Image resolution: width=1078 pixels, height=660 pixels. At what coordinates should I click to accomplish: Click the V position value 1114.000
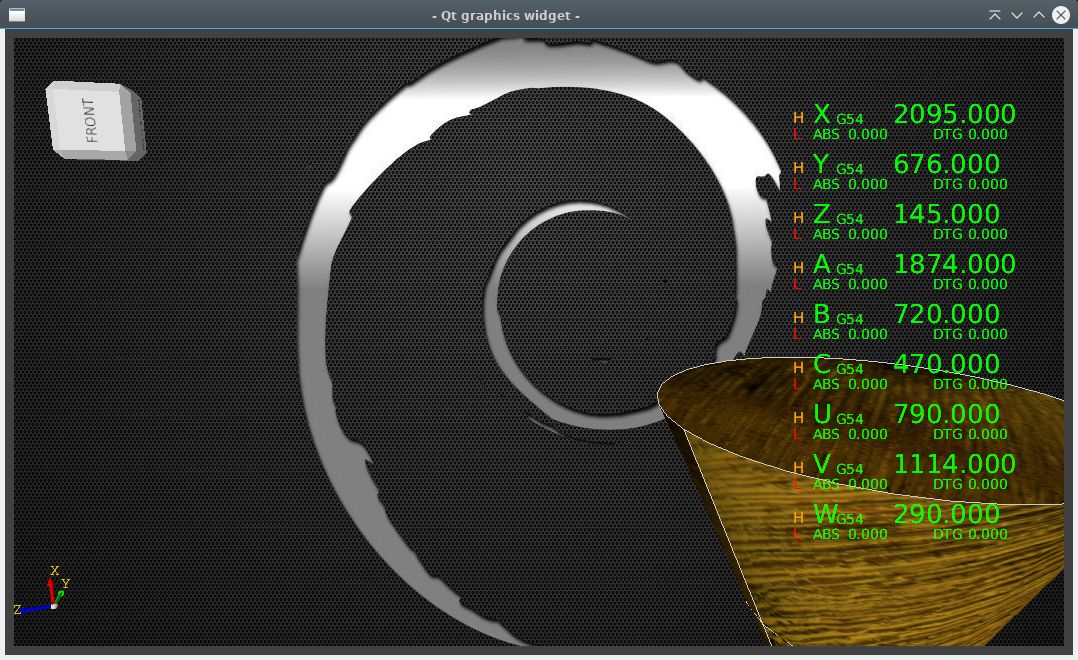pos(954,464)
